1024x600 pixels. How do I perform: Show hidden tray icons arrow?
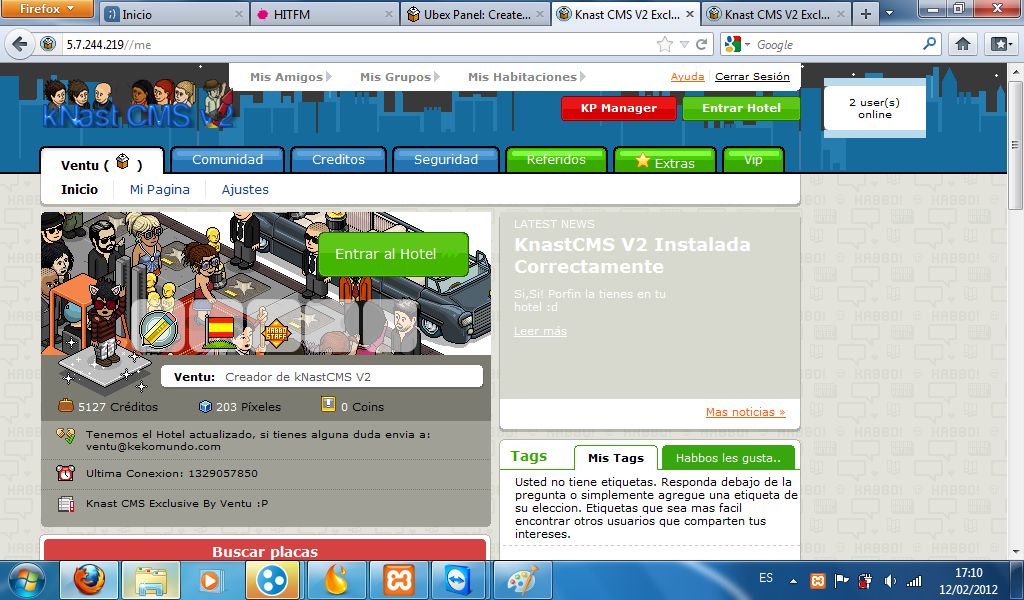(793, 580)
